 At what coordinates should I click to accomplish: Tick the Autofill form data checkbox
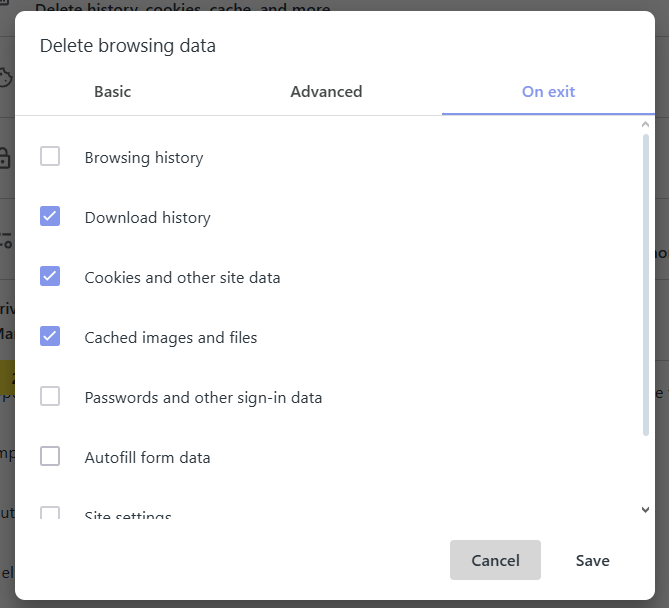tap(50, 457)
